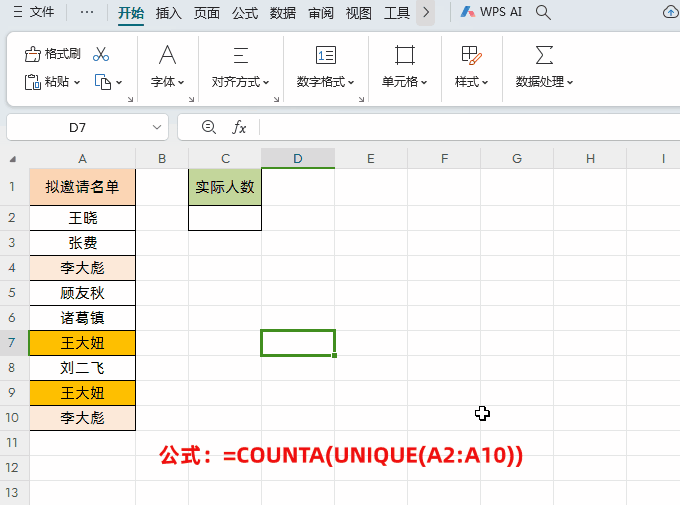Switch to the 页面 tab

(x=206, y=13)
